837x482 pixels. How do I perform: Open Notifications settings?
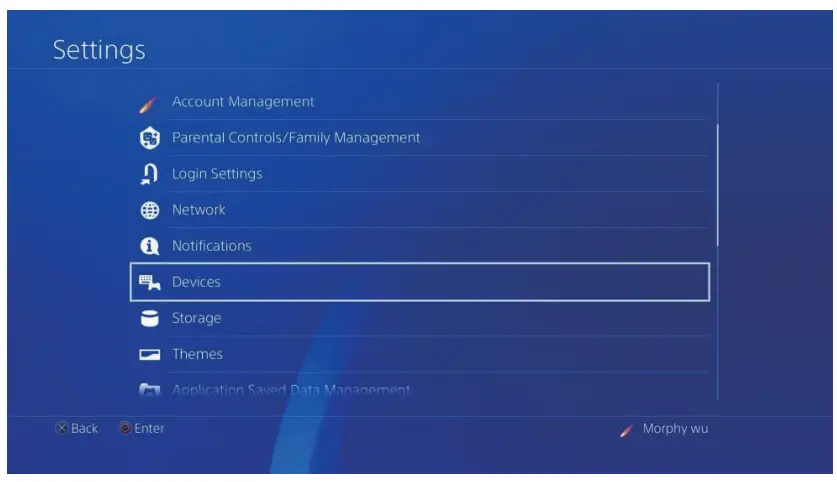coord(419,246)
